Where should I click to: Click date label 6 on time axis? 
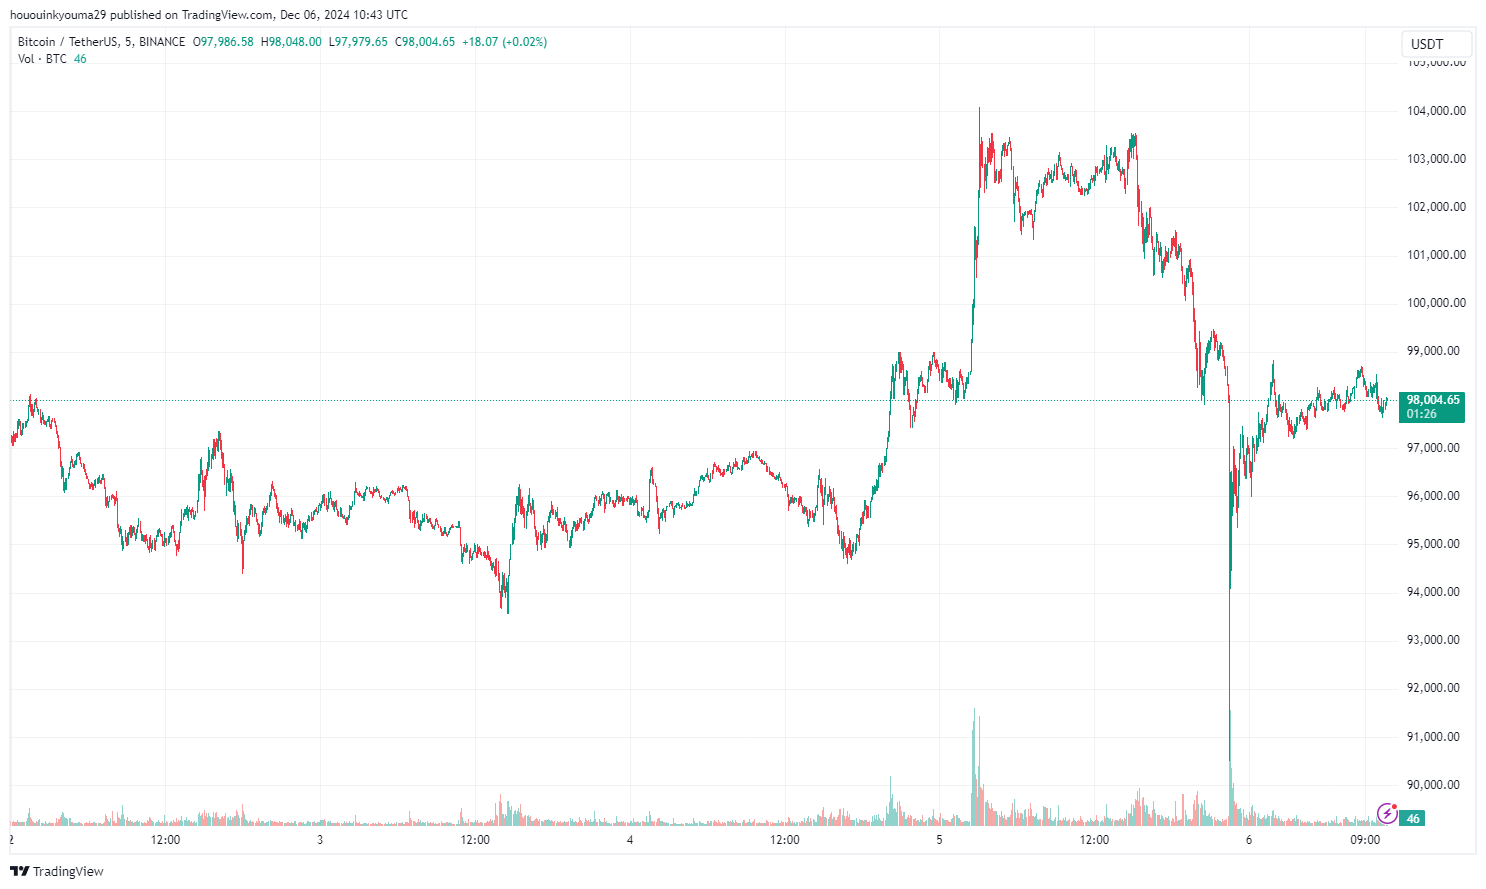click(x=1249, y=840)
